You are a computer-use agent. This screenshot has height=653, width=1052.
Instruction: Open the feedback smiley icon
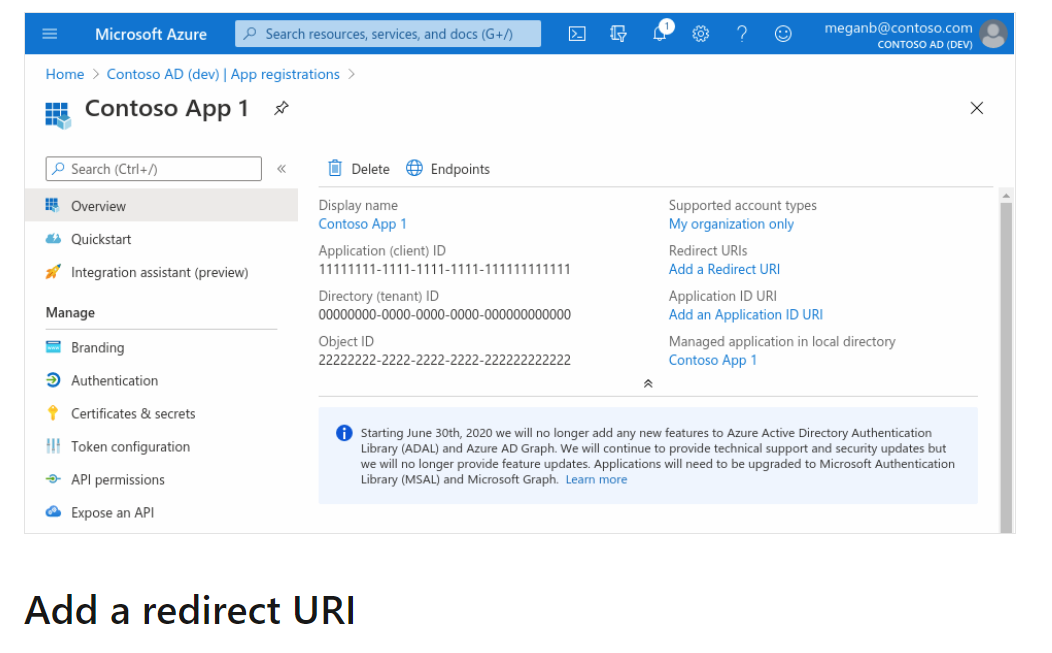[x=783, y=34]
